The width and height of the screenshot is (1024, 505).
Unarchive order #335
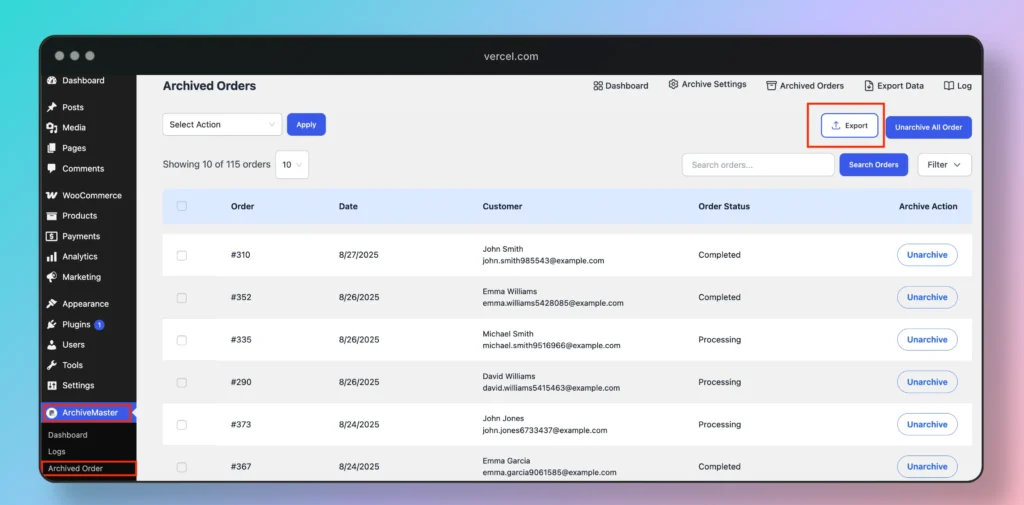click(x=927, y=340)
